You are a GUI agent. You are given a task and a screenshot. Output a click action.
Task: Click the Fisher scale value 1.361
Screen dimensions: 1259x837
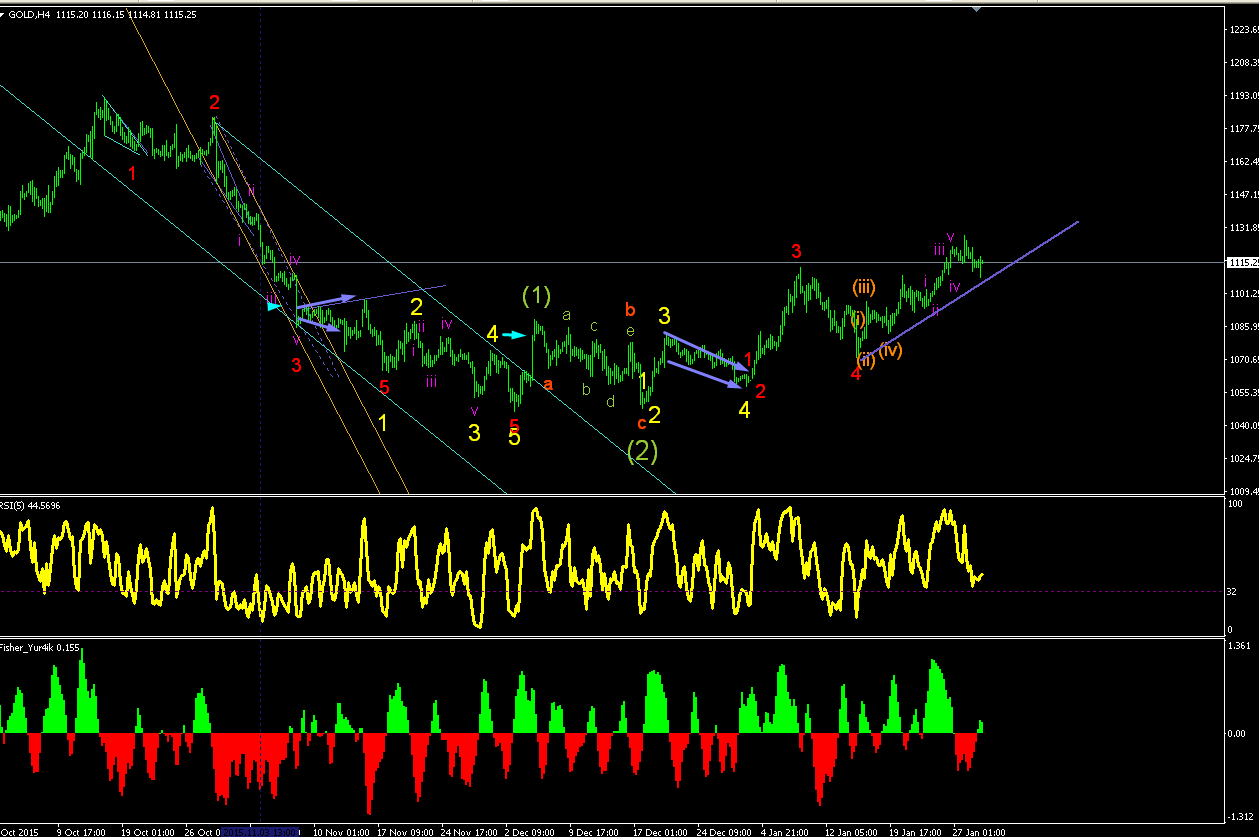tap(1242, 646)
